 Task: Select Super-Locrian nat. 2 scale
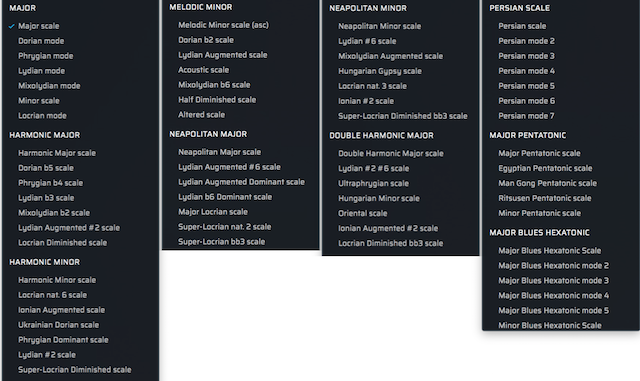(x=224, y=227)
